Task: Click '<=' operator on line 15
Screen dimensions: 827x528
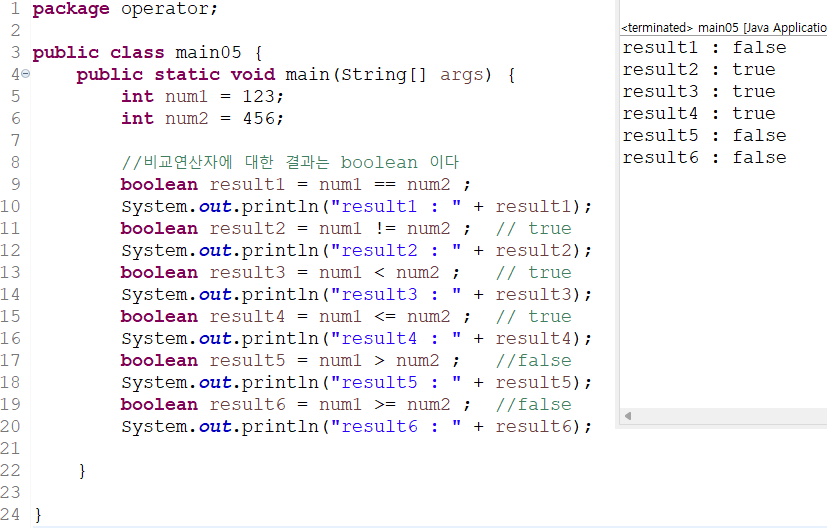Action: (385, 316)
